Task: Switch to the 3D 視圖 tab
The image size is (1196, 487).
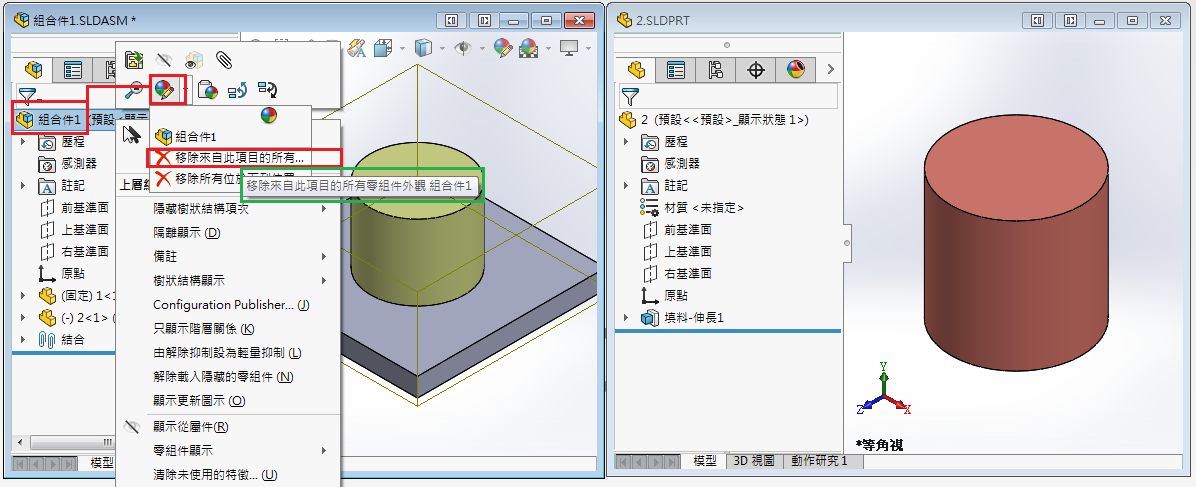Action: coord(754,461)
